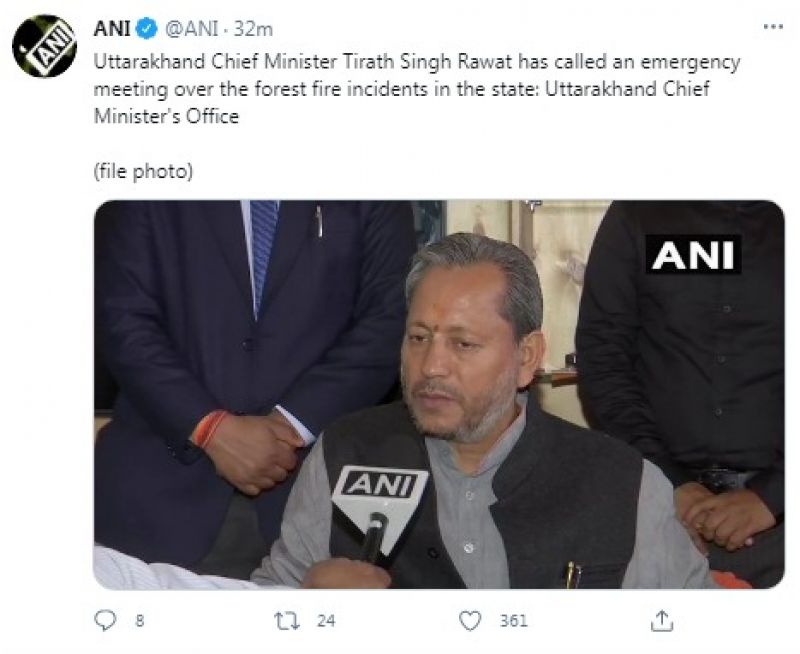Click the reply speech bubble icon
The image size is (800, 654).
click(x=104, y=621)
